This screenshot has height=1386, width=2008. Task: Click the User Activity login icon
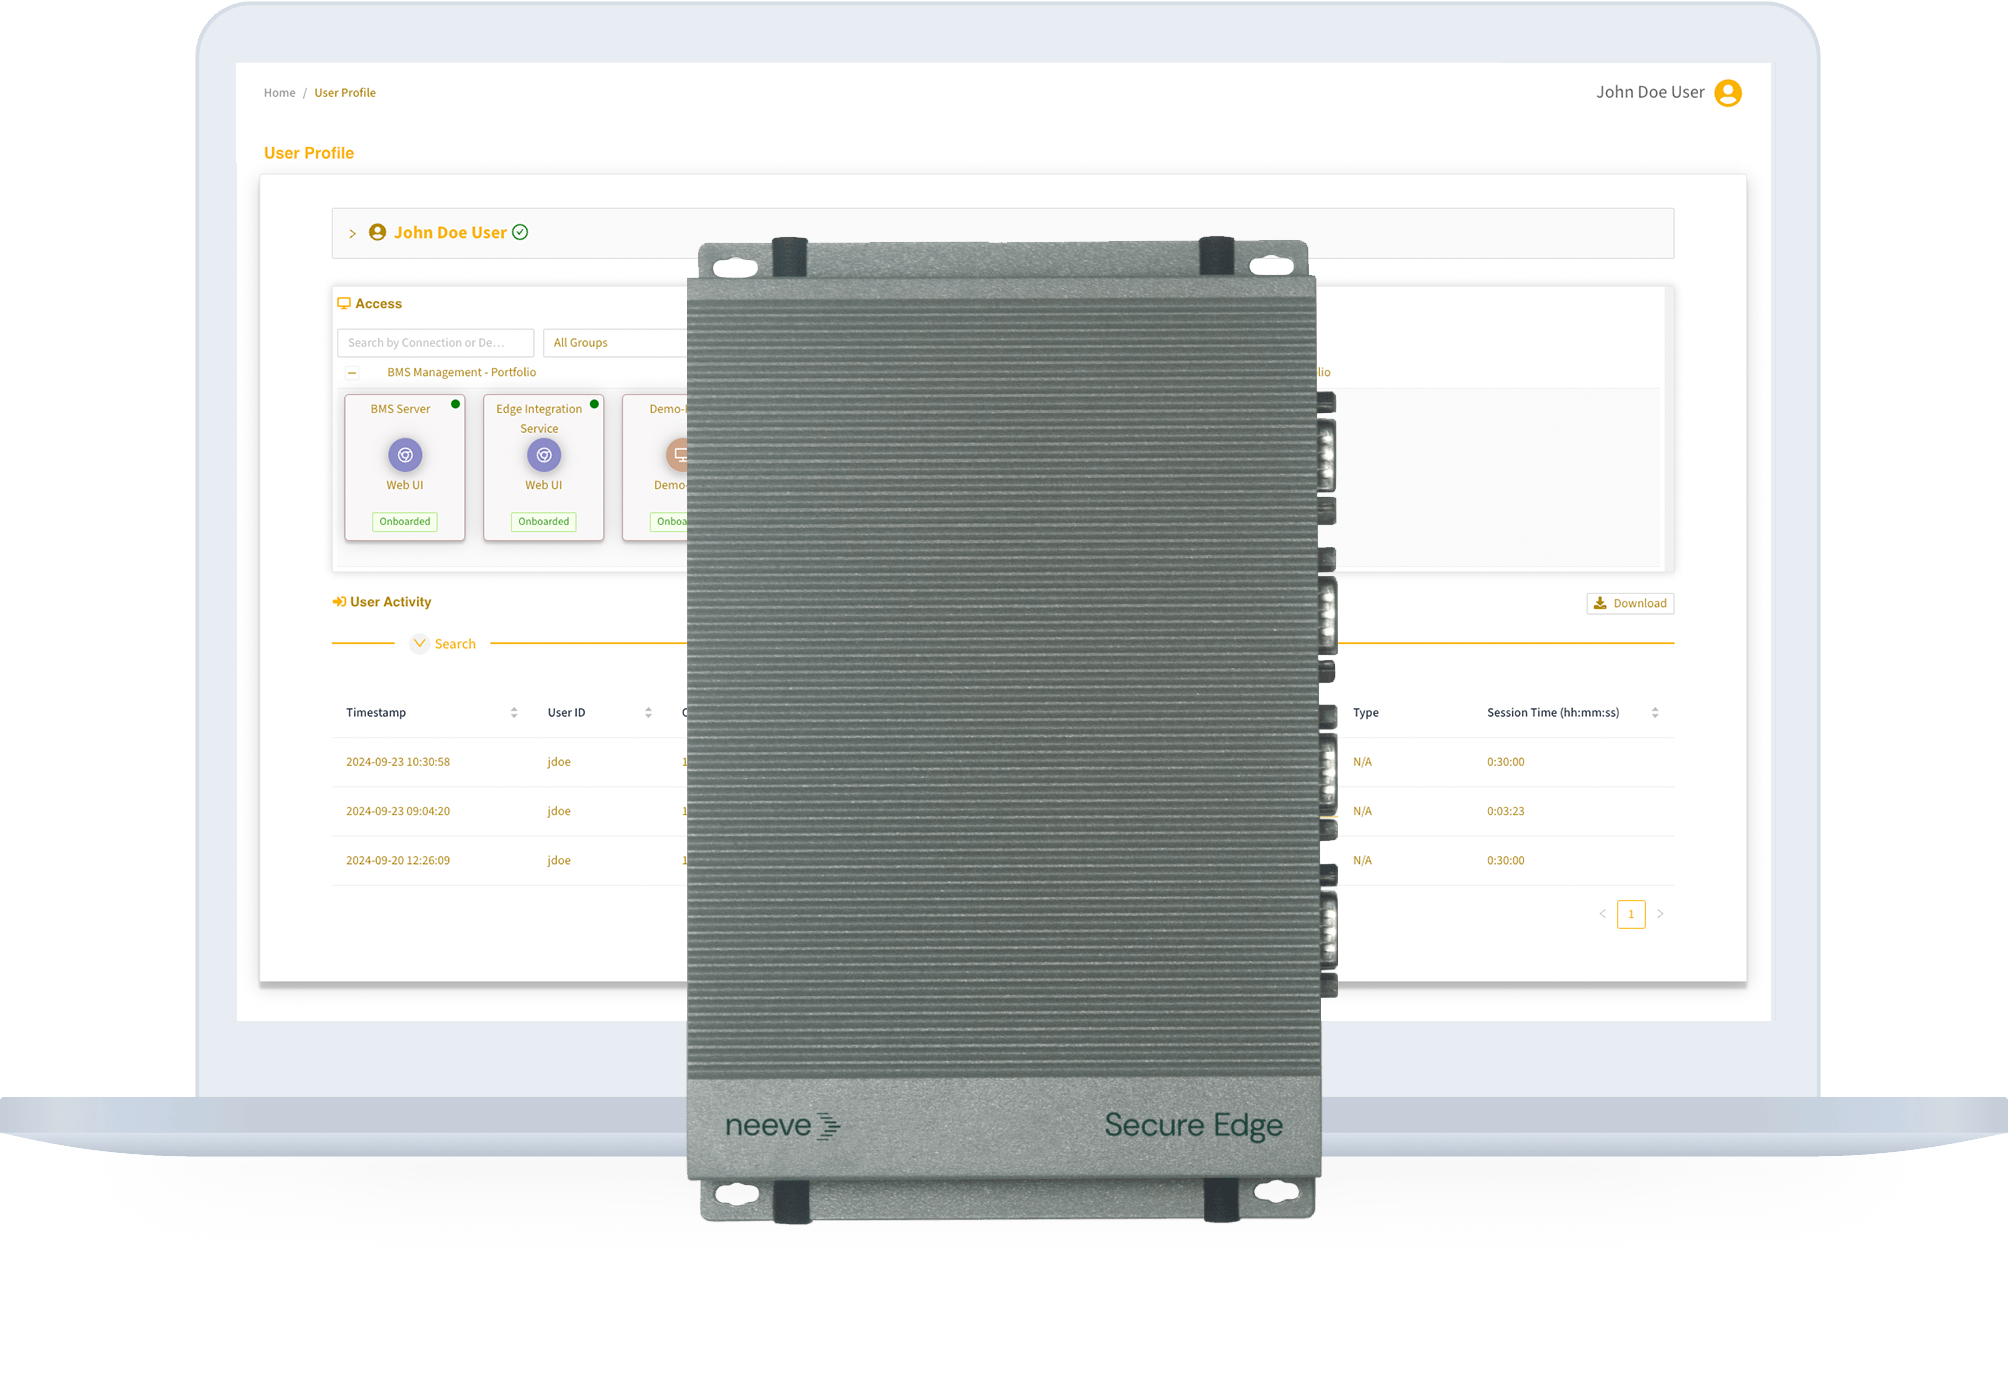pos(339,602)
